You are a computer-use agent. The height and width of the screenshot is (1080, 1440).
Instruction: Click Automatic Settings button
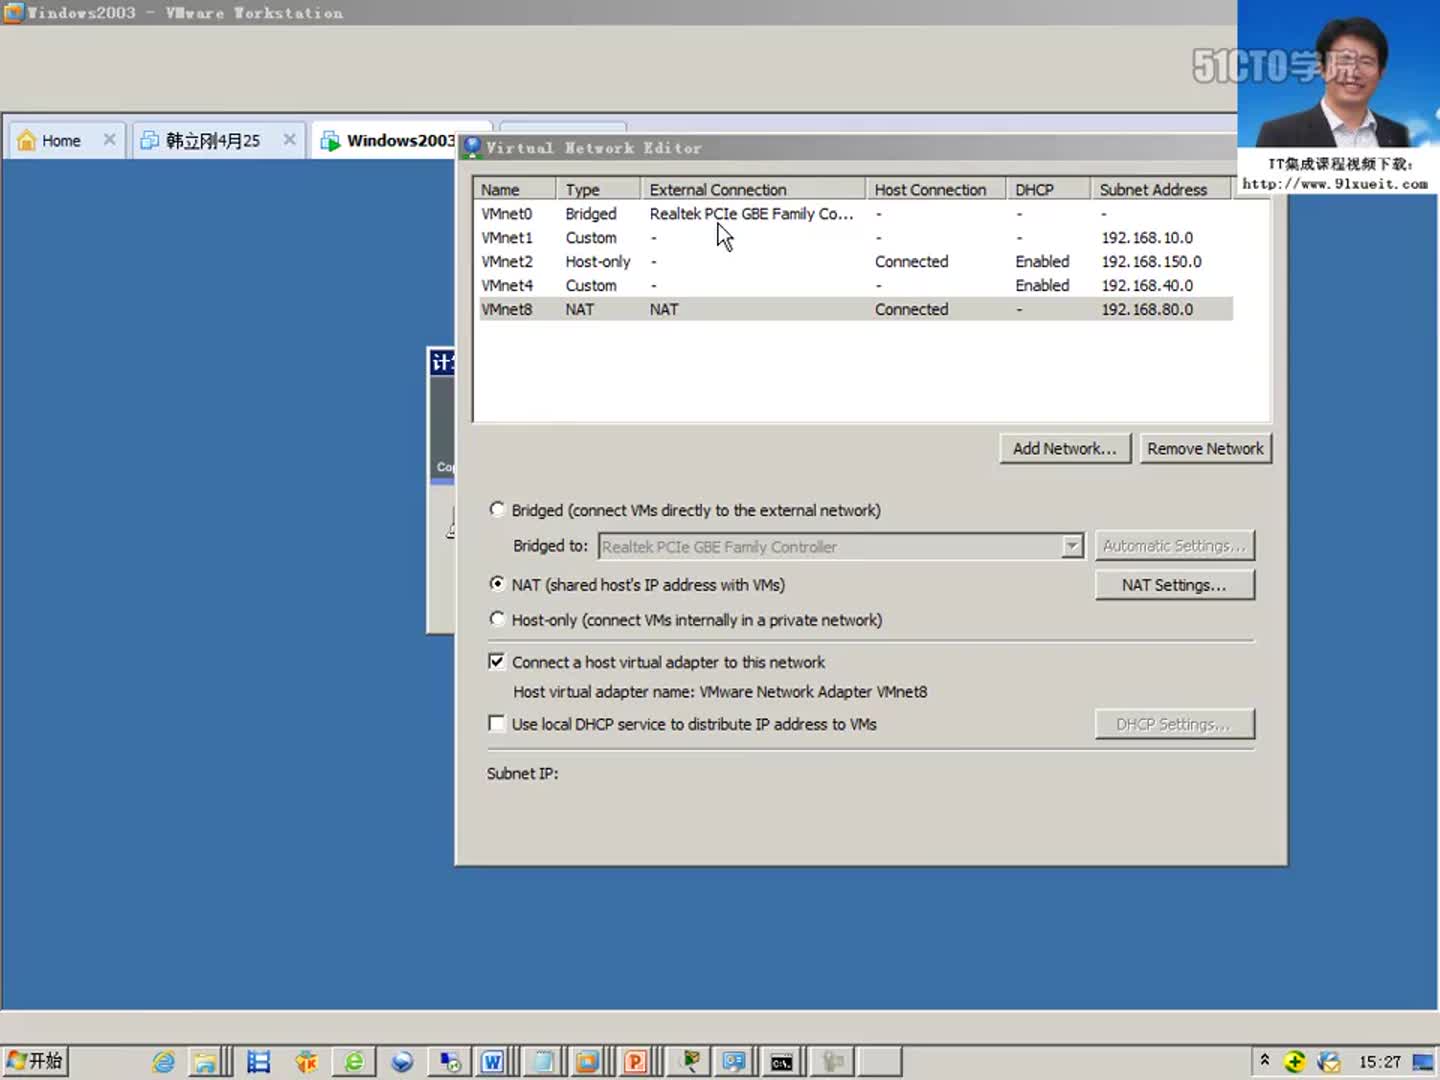pyautogui.click(x=1174, y=546)
